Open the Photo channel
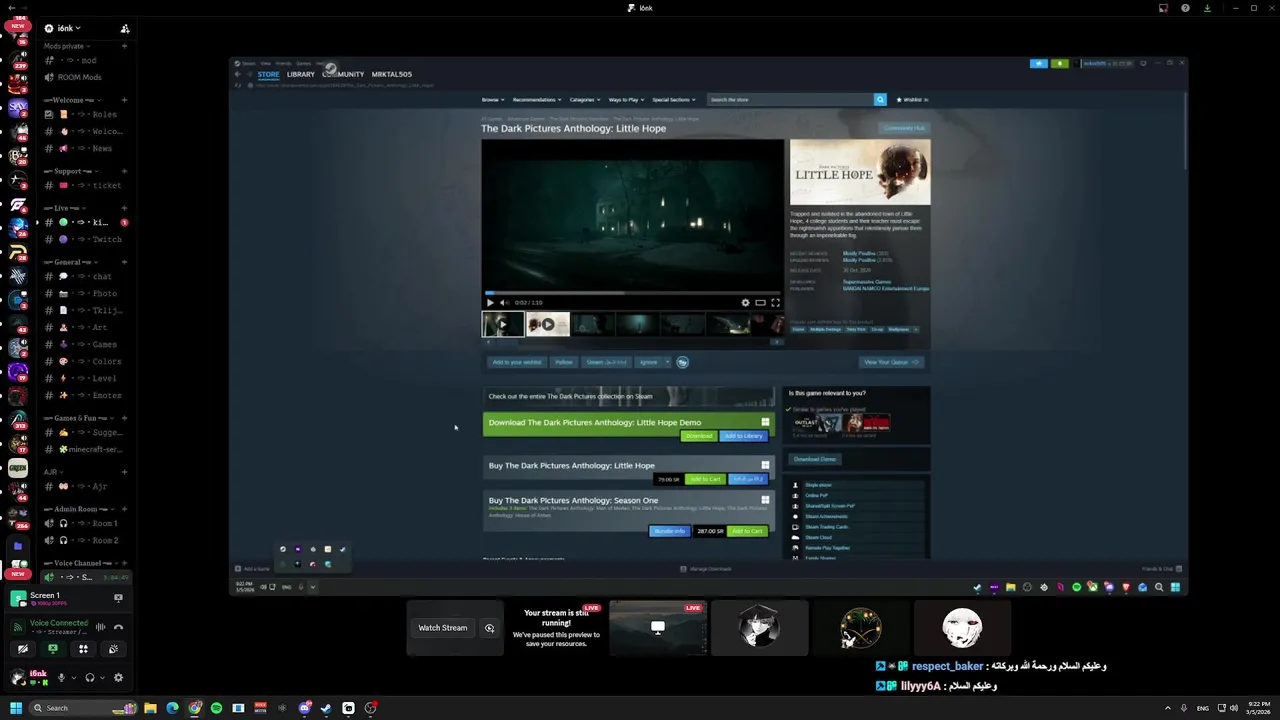The height and width of the screenshot is (720, 1280). pos(87,293)
